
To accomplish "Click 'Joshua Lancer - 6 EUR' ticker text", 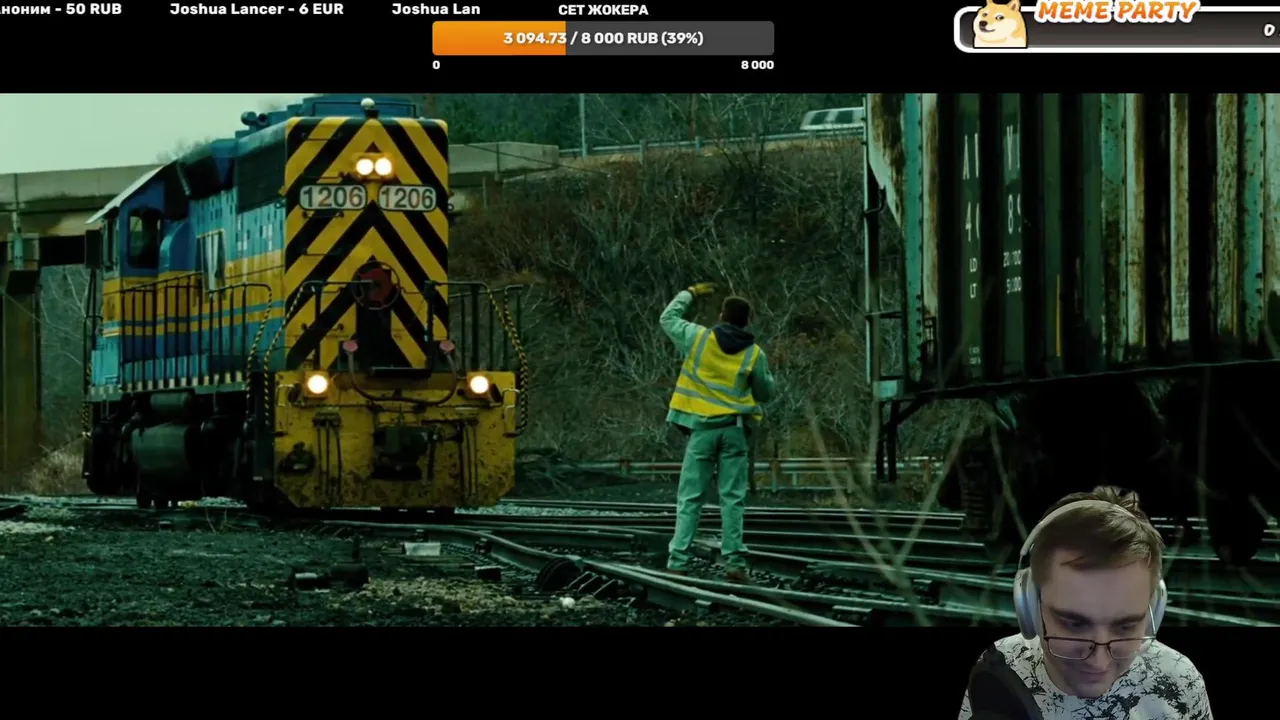I will pyautogui.click(x=256, y=9).
